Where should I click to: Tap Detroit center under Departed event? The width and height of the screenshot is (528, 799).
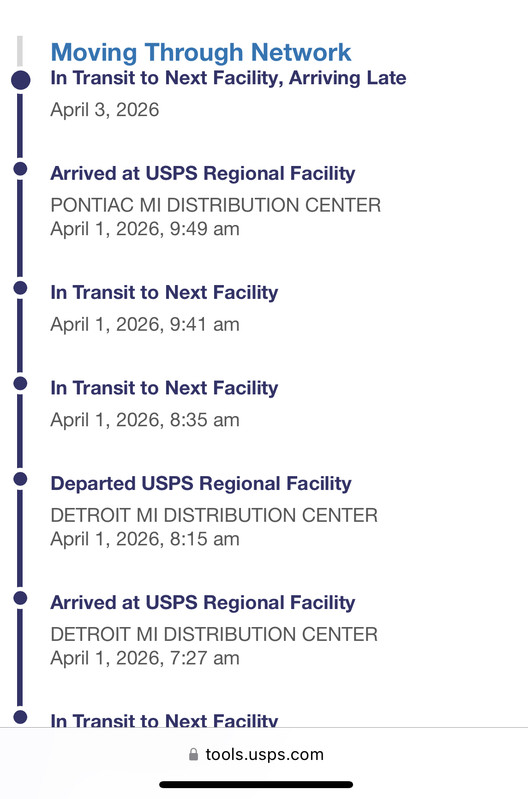tap(214, 515)
